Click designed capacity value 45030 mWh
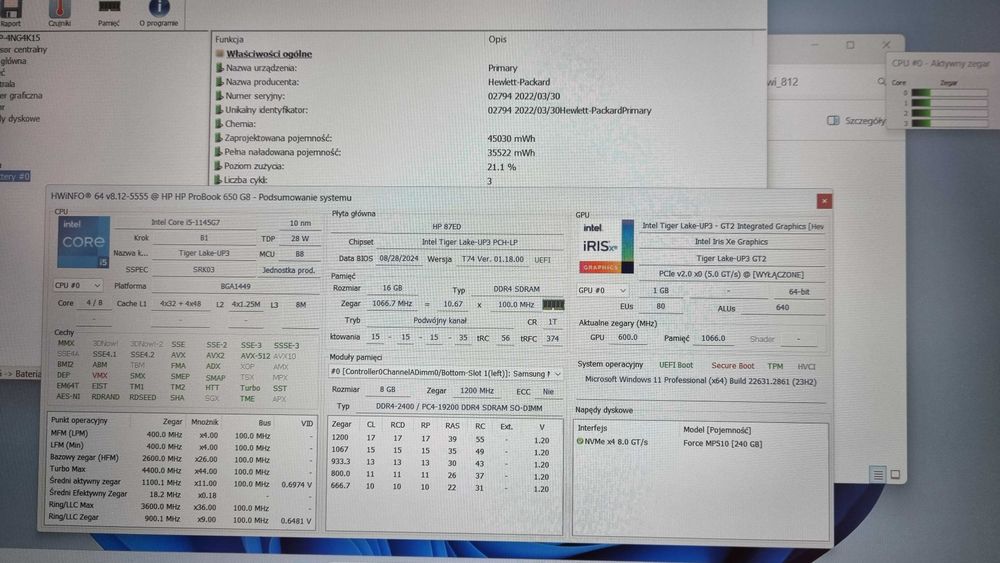The height and width of the screenshot is (563, 1000). [x=511, y=138]
